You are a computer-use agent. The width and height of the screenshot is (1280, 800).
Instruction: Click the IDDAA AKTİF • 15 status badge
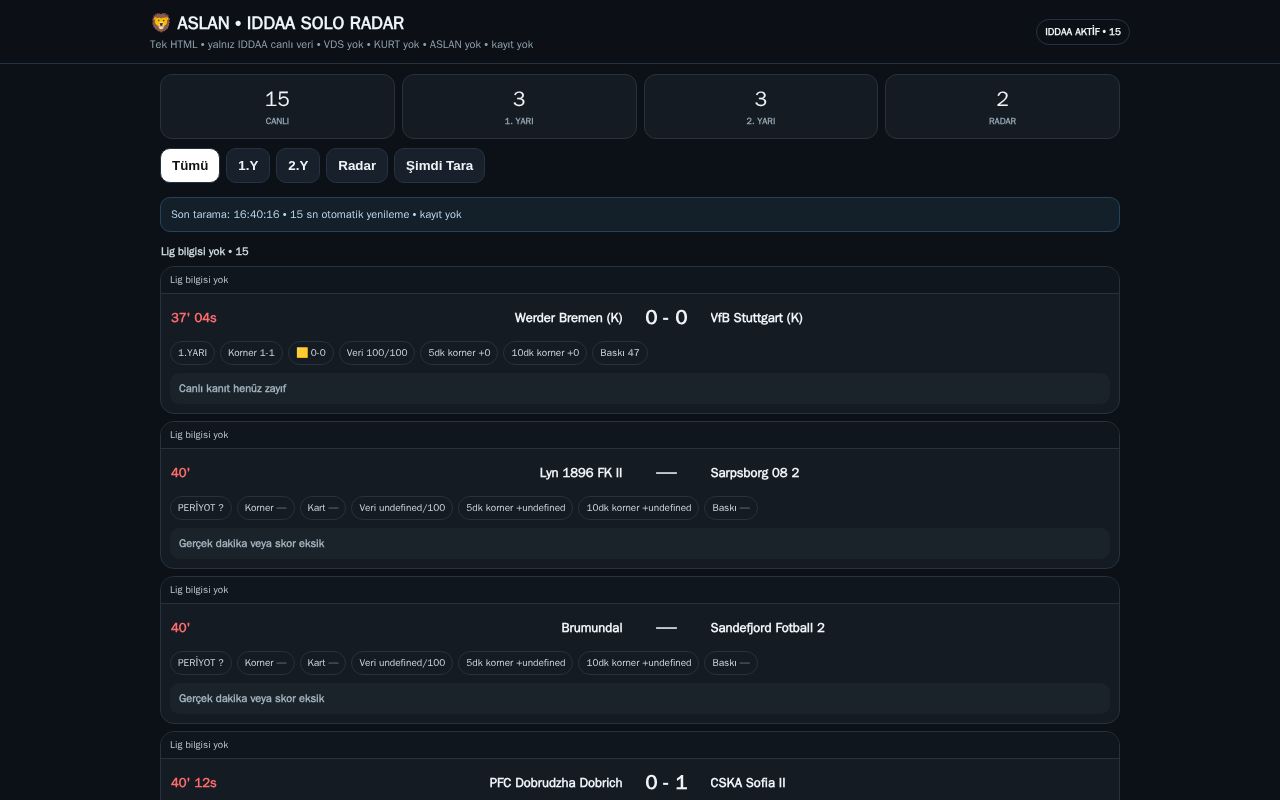coord(1083,32)
